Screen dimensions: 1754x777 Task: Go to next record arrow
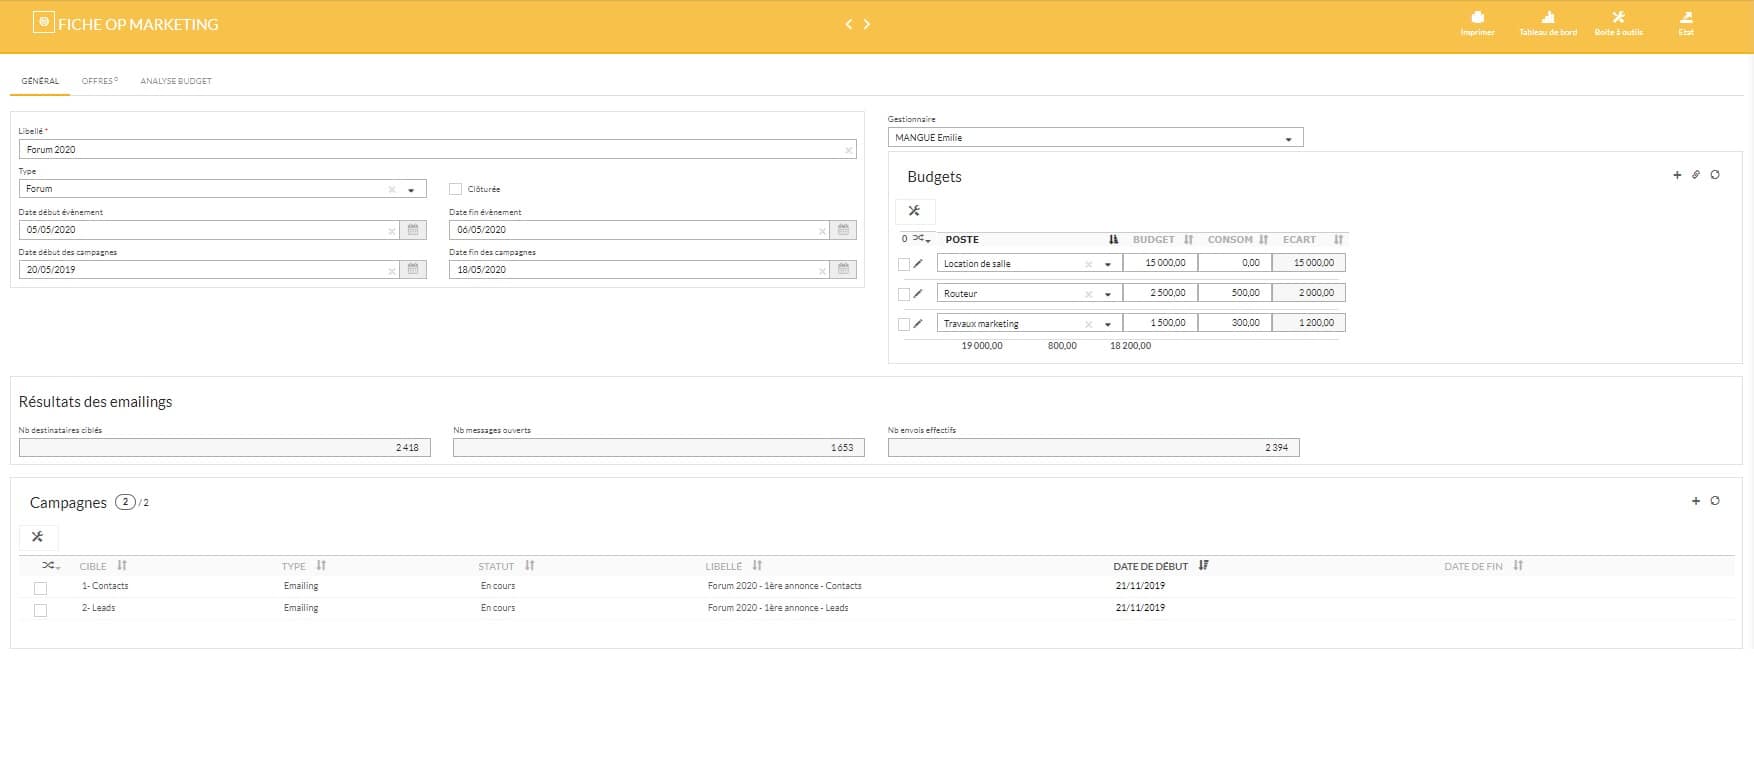(x=867, y=24)
